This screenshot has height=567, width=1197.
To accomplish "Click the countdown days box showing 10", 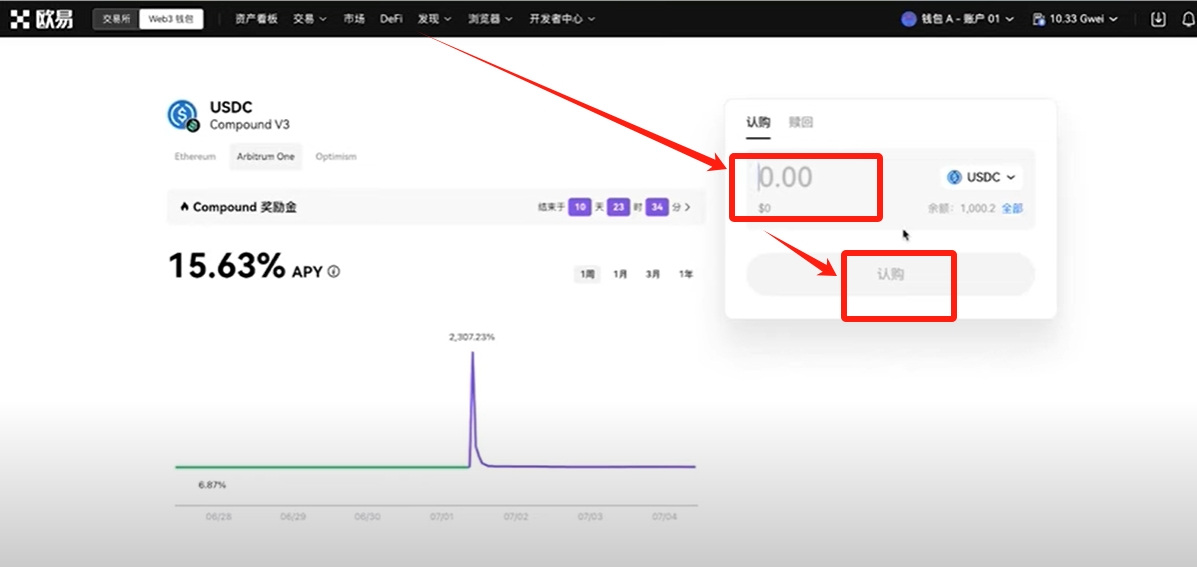I will 580,207.
